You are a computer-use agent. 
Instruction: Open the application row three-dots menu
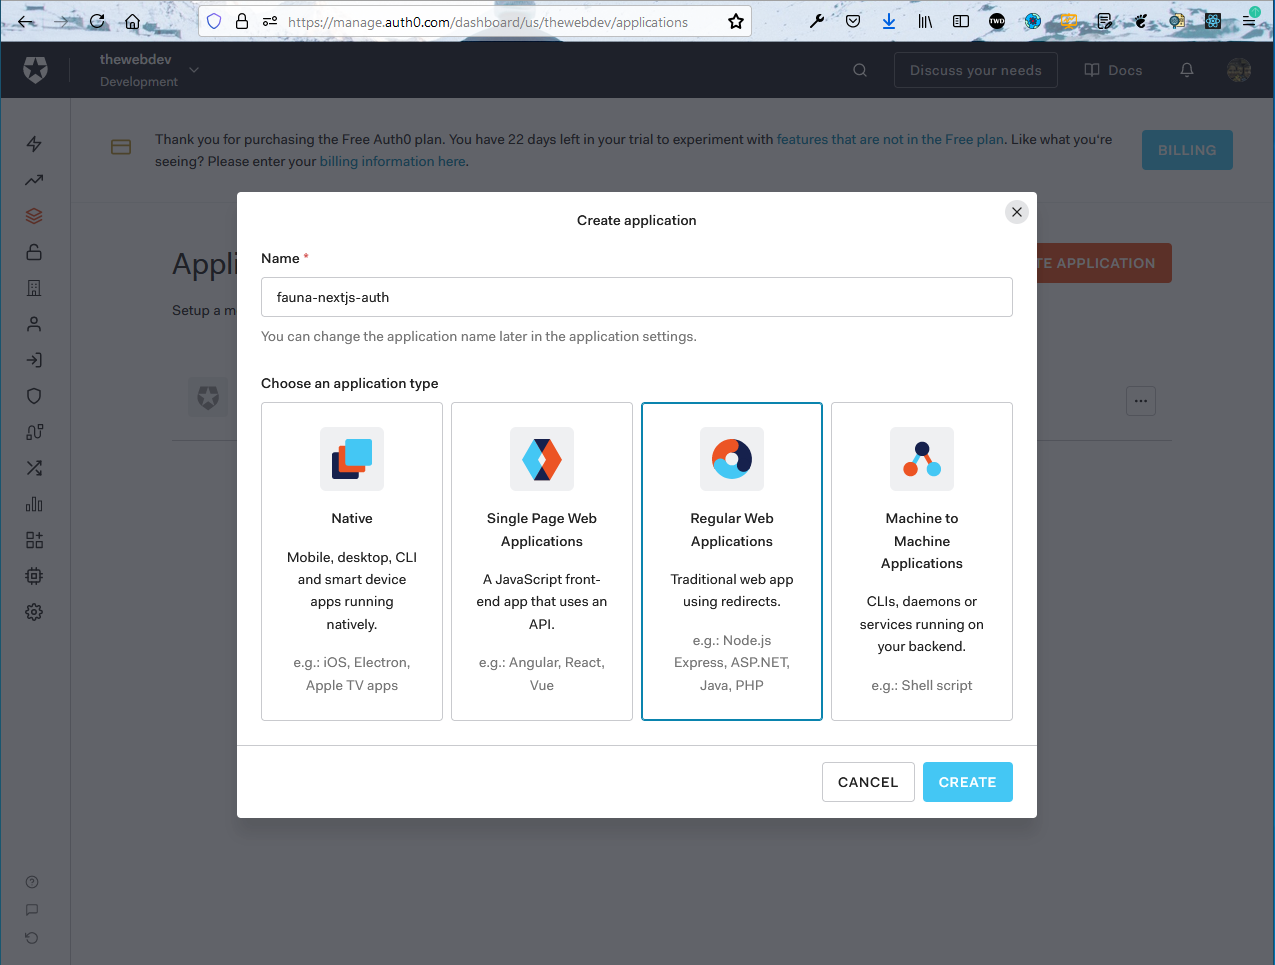[x=1141, y=401]
